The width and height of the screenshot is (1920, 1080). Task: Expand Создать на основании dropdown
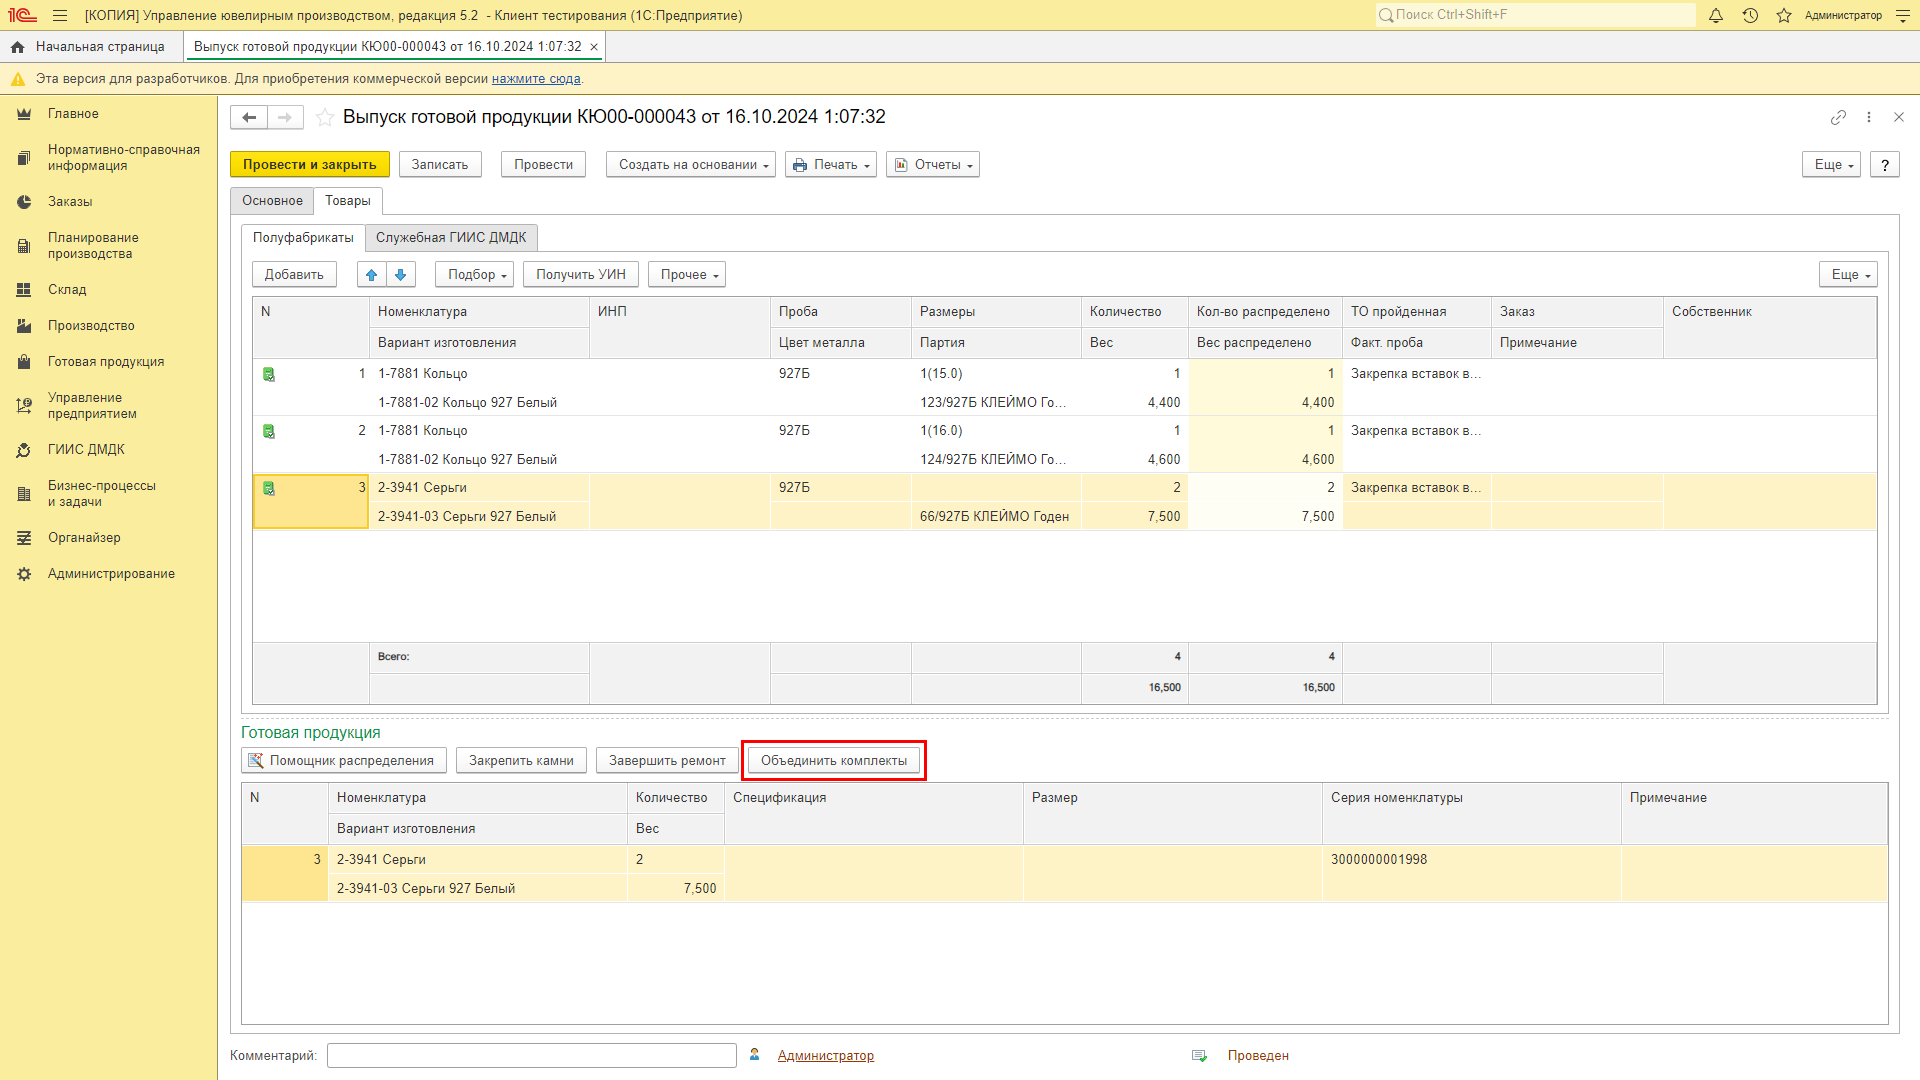pos(691,165)
